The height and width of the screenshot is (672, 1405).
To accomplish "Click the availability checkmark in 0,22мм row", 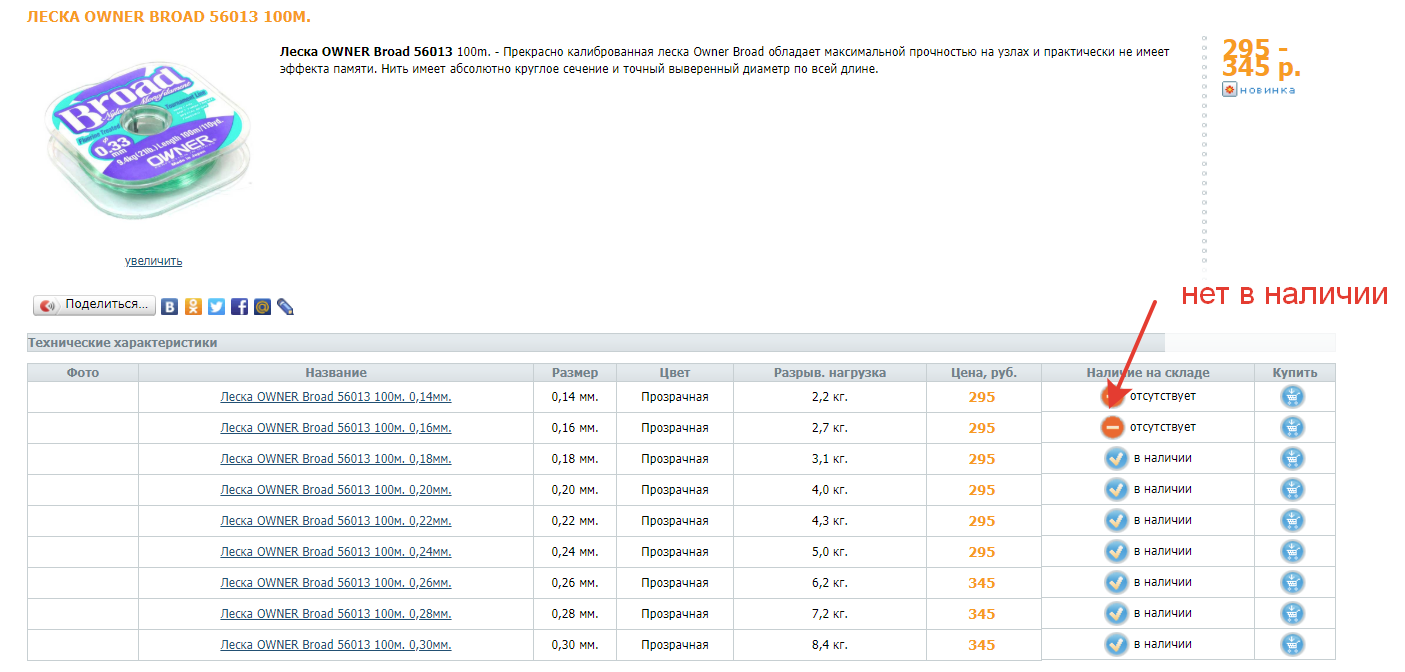I will [x=1116, y=521].
